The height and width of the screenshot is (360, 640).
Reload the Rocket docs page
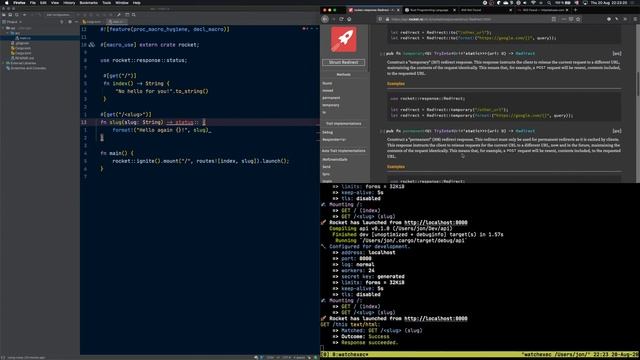tap(341, 19)
